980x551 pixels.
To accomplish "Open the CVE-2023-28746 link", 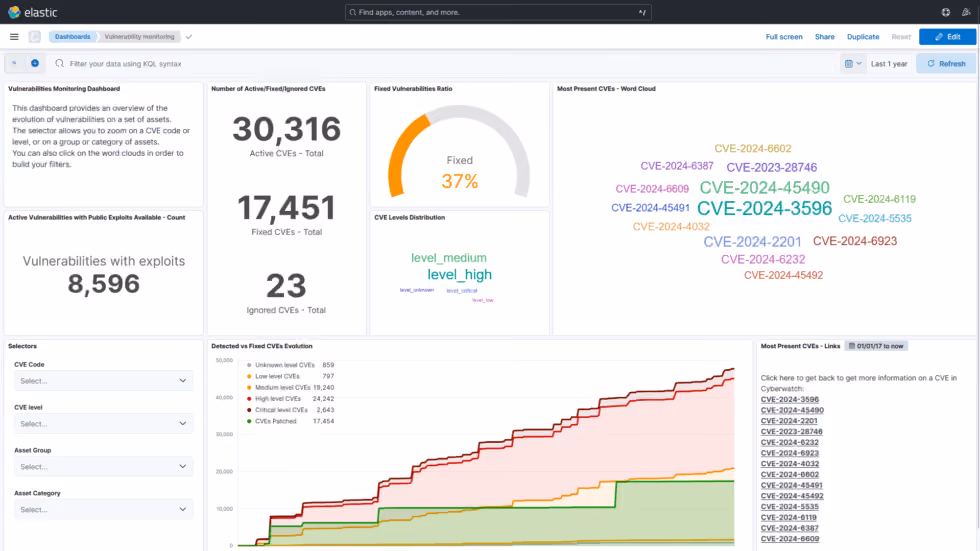I will tap(791, 431).
